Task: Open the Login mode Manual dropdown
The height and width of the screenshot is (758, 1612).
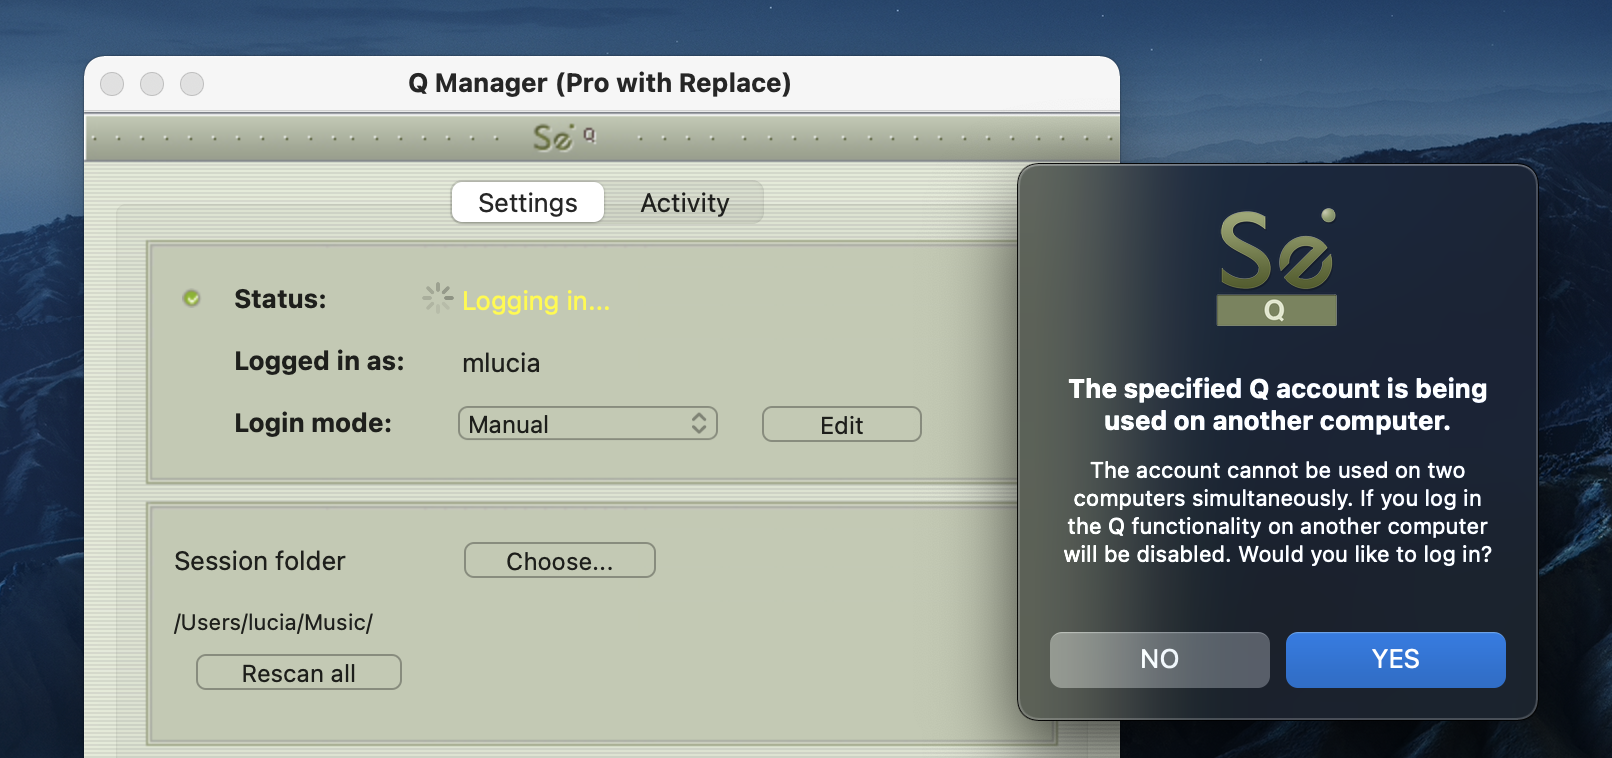Action: 588,424
